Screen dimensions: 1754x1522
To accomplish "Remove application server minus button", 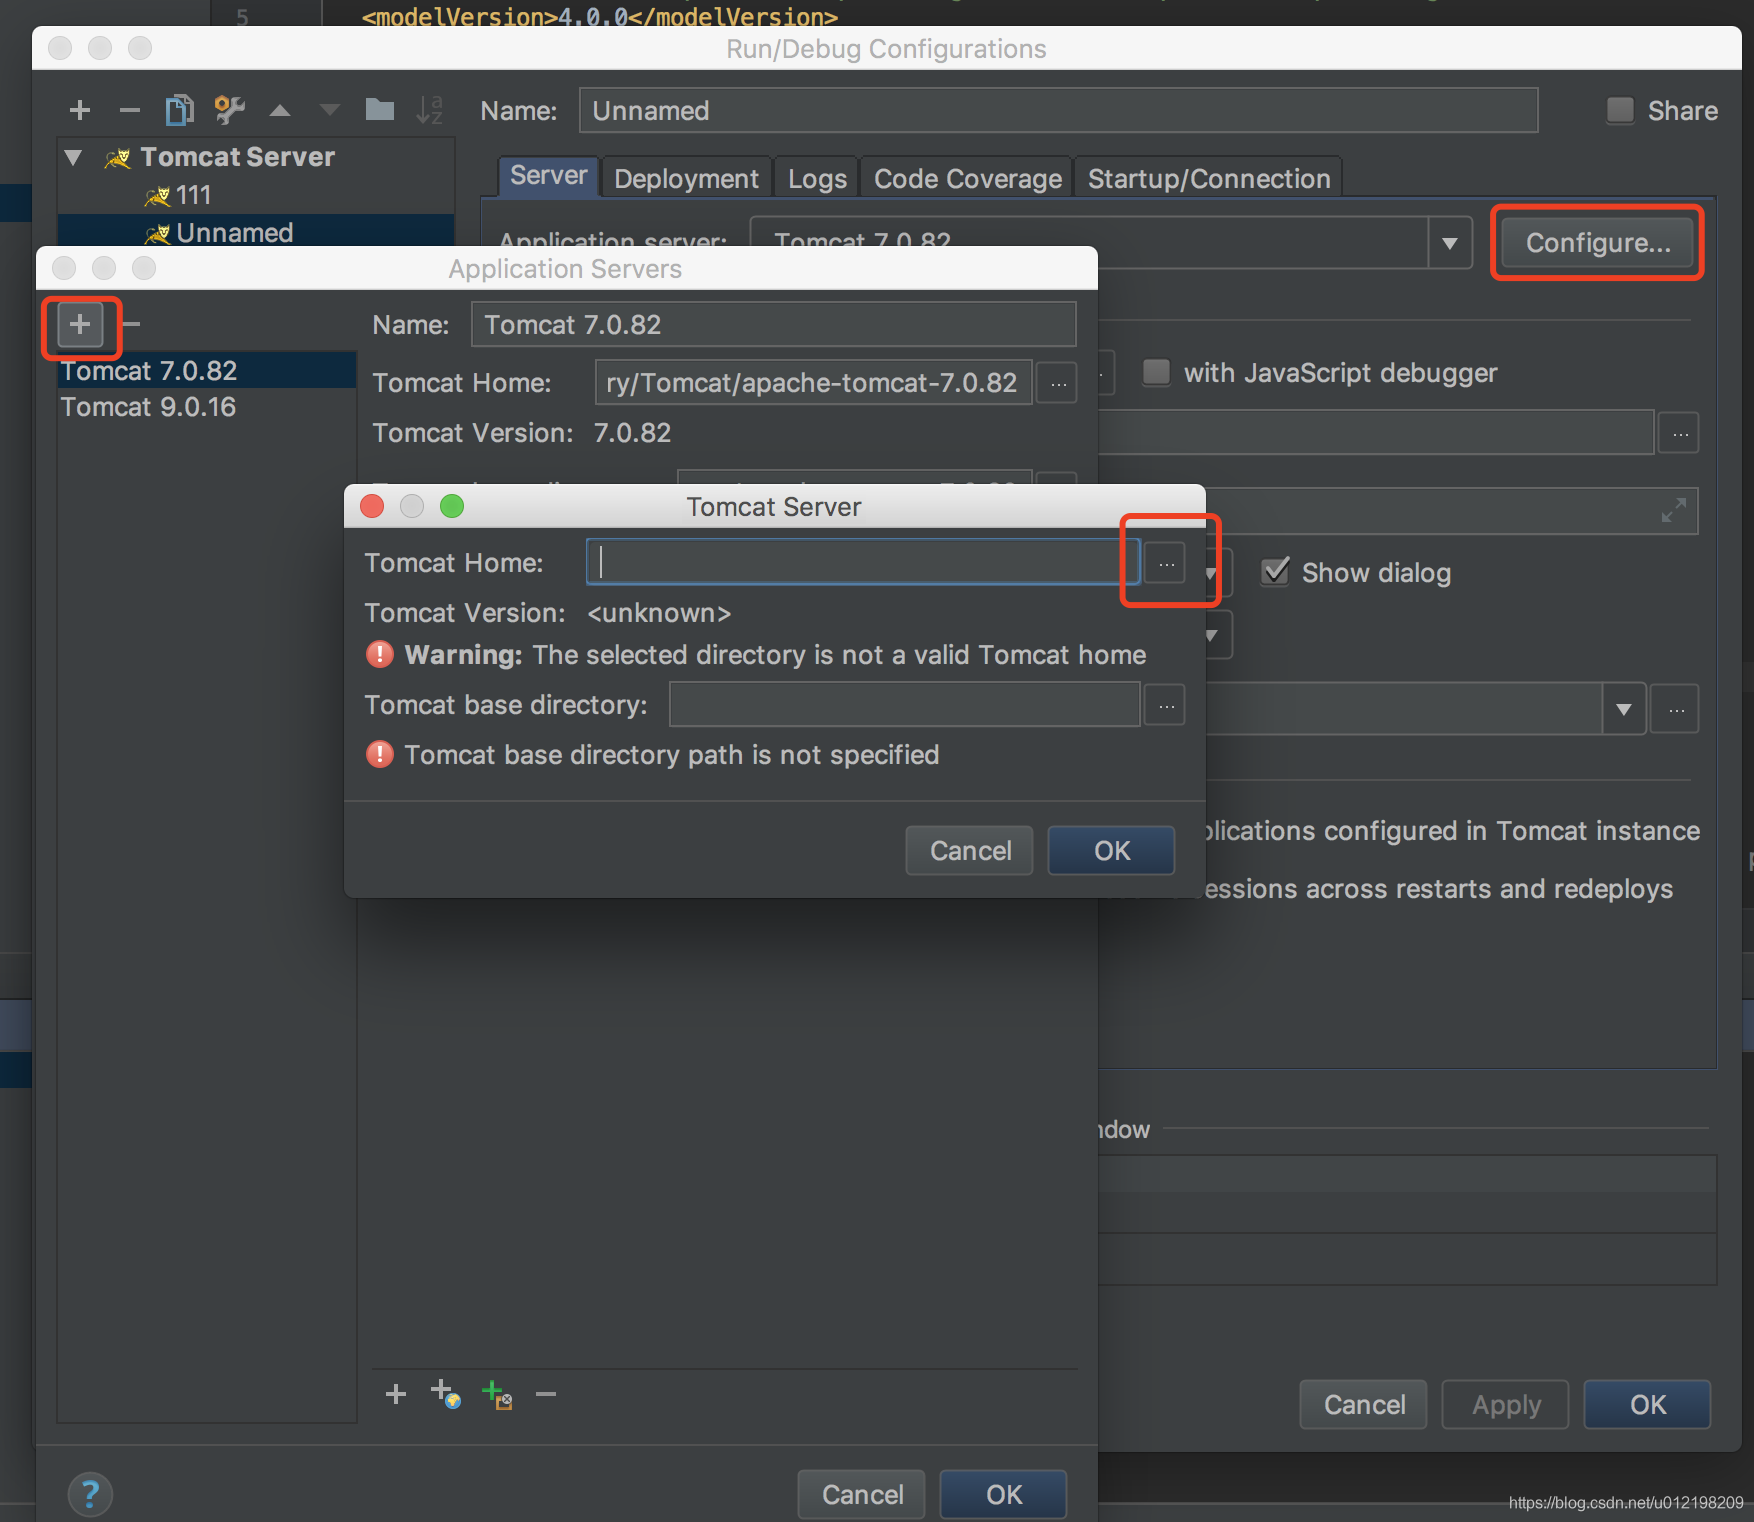I will 131,324.
